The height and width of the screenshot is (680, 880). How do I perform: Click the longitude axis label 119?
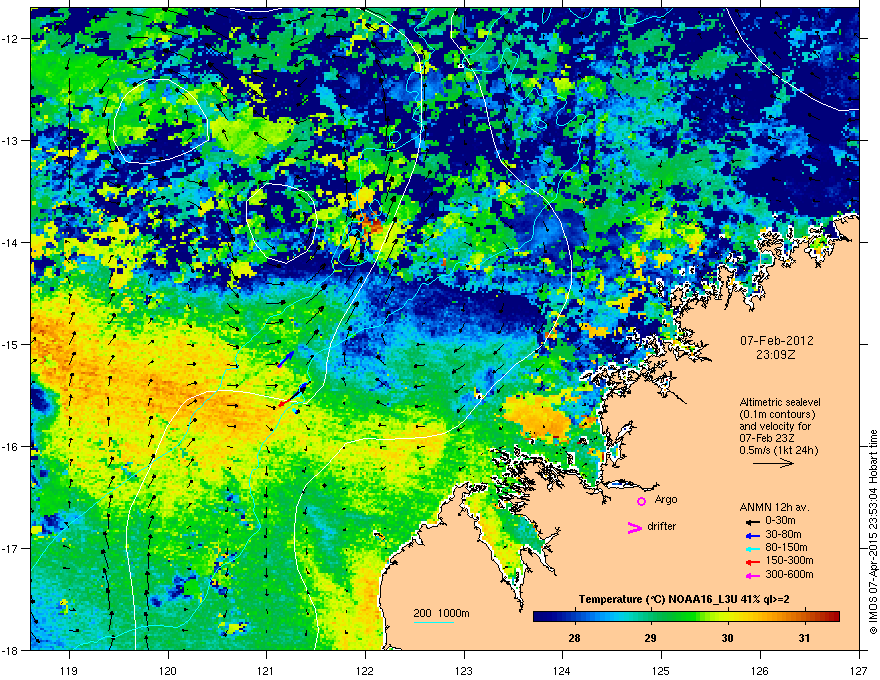(x=69, y=670)
